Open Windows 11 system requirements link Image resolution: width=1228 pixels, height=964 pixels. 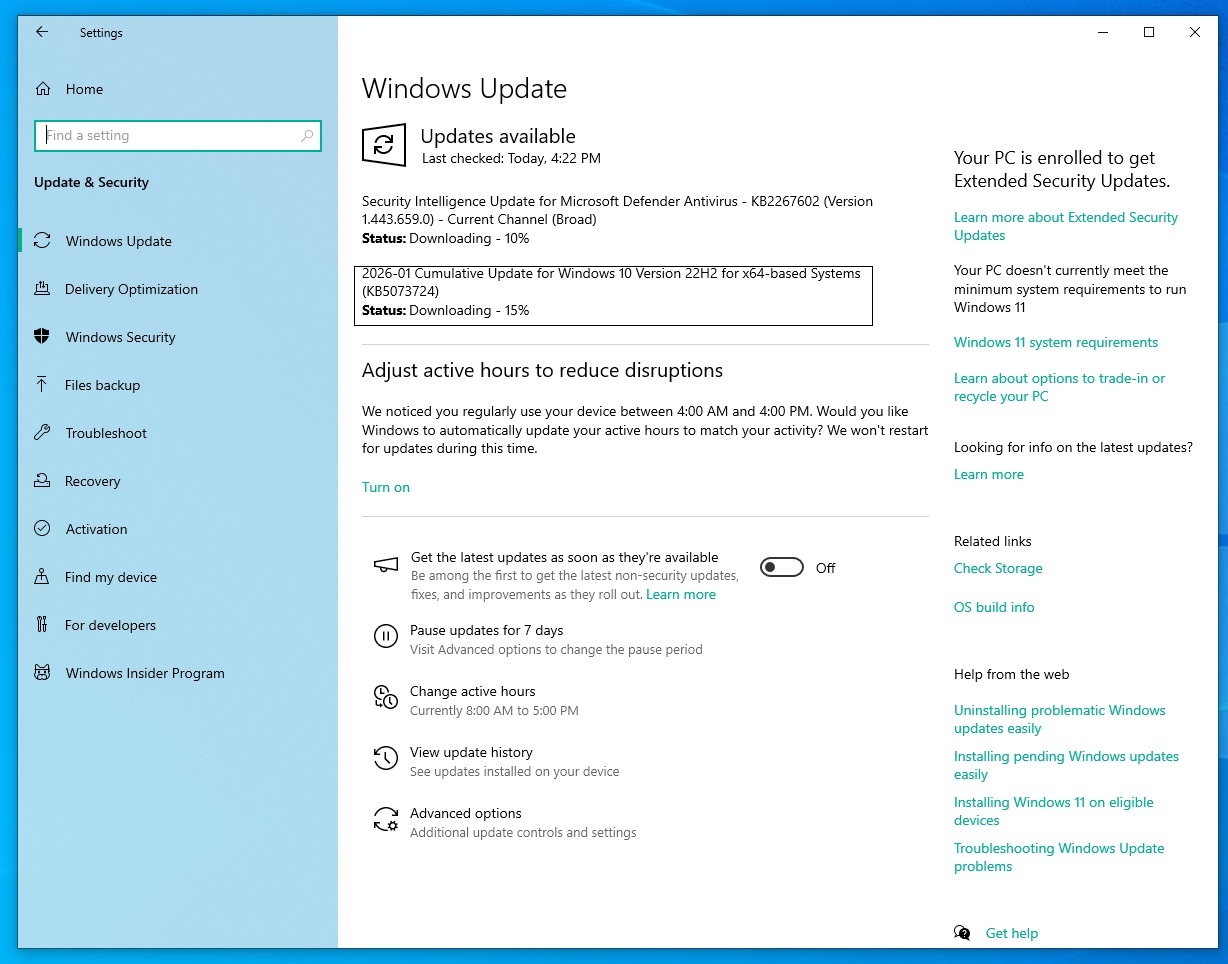(1056, 342)
